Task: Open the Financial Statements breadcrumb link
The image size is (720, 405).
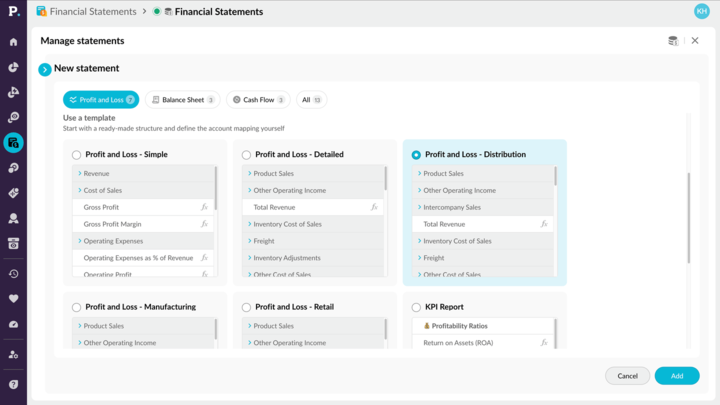Action: tap(93, 11)
